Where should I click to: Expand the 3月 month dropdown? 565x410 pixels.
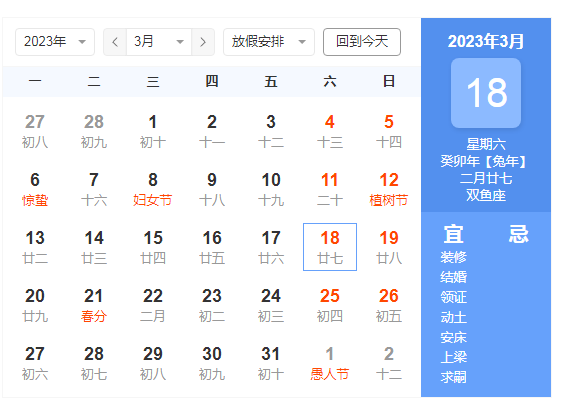(x=159, y=42)
